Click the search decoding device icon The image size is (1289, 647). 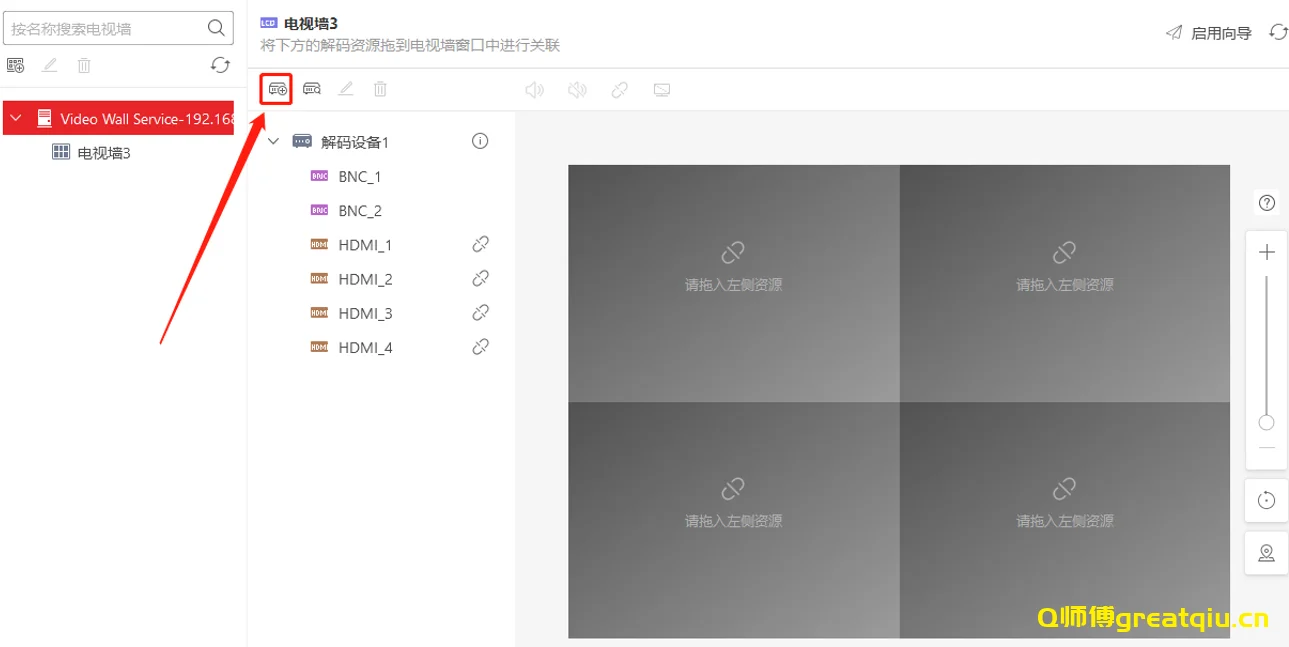(312, 89)
